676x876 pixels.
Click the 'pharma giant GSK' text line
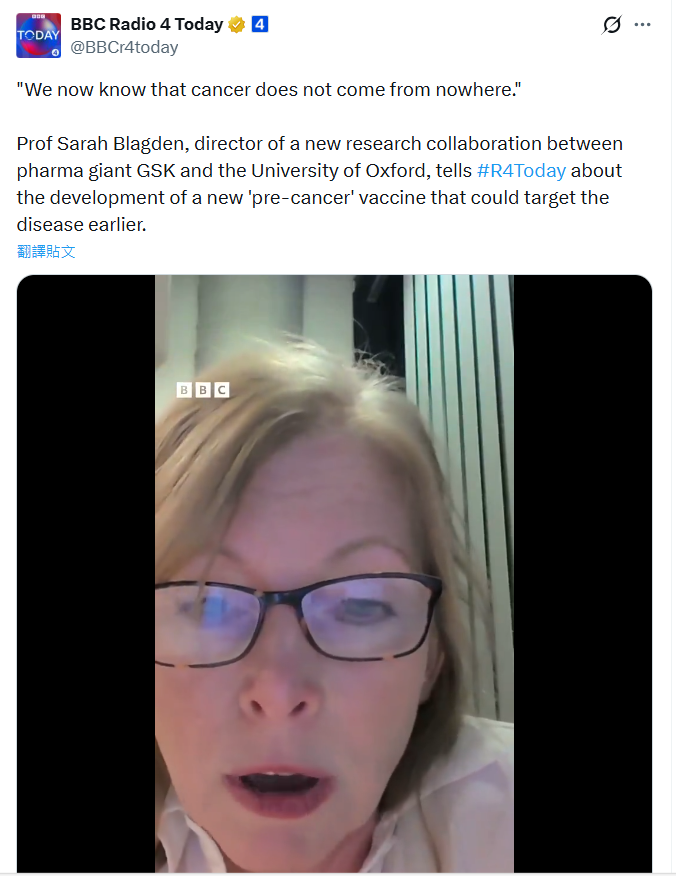[319, 170]
